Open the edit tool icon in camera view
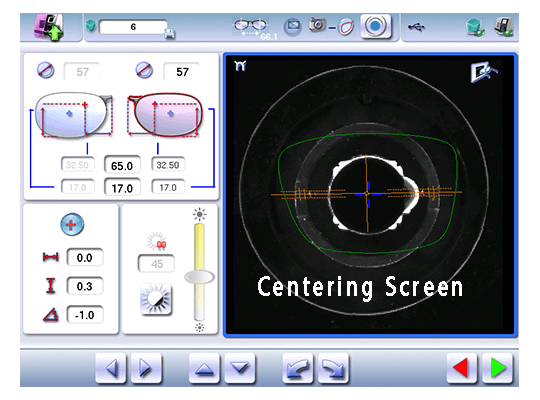Image resolution: width=540 pixels, height=400 pixels. point(484,72)
